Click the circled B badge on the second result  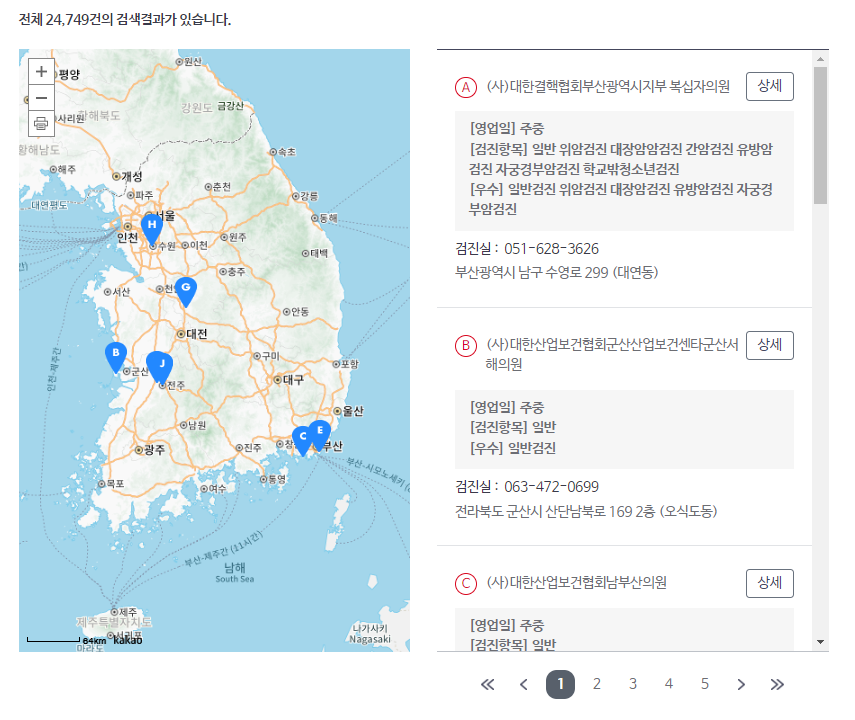tap(463, 345)
